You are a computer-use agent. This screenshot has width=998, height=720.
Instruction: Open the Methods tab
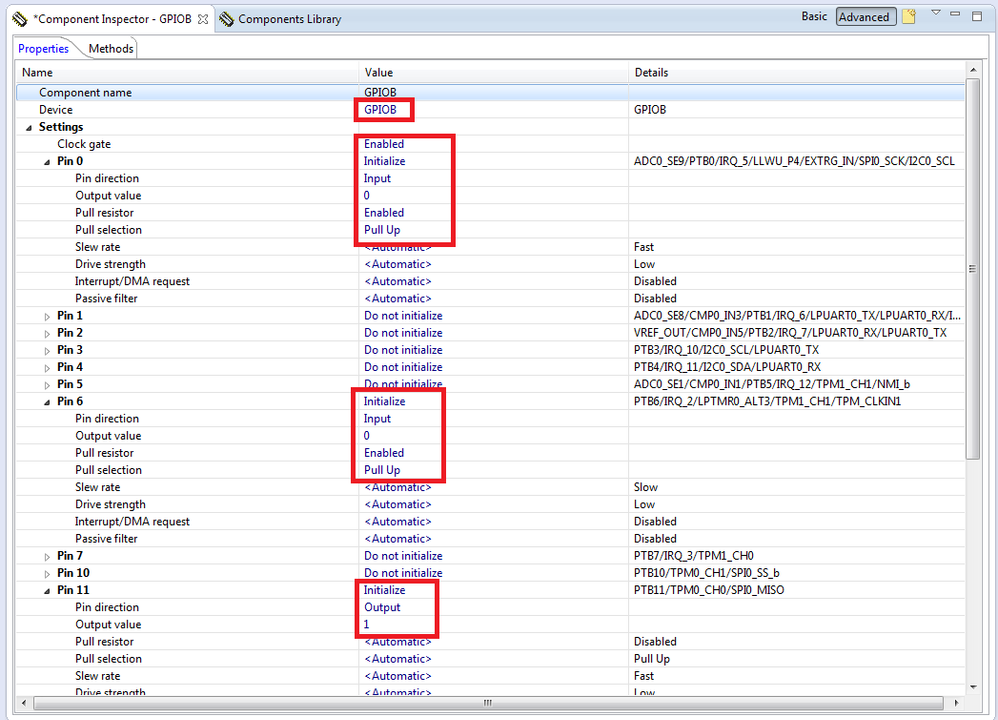[111, 48]
